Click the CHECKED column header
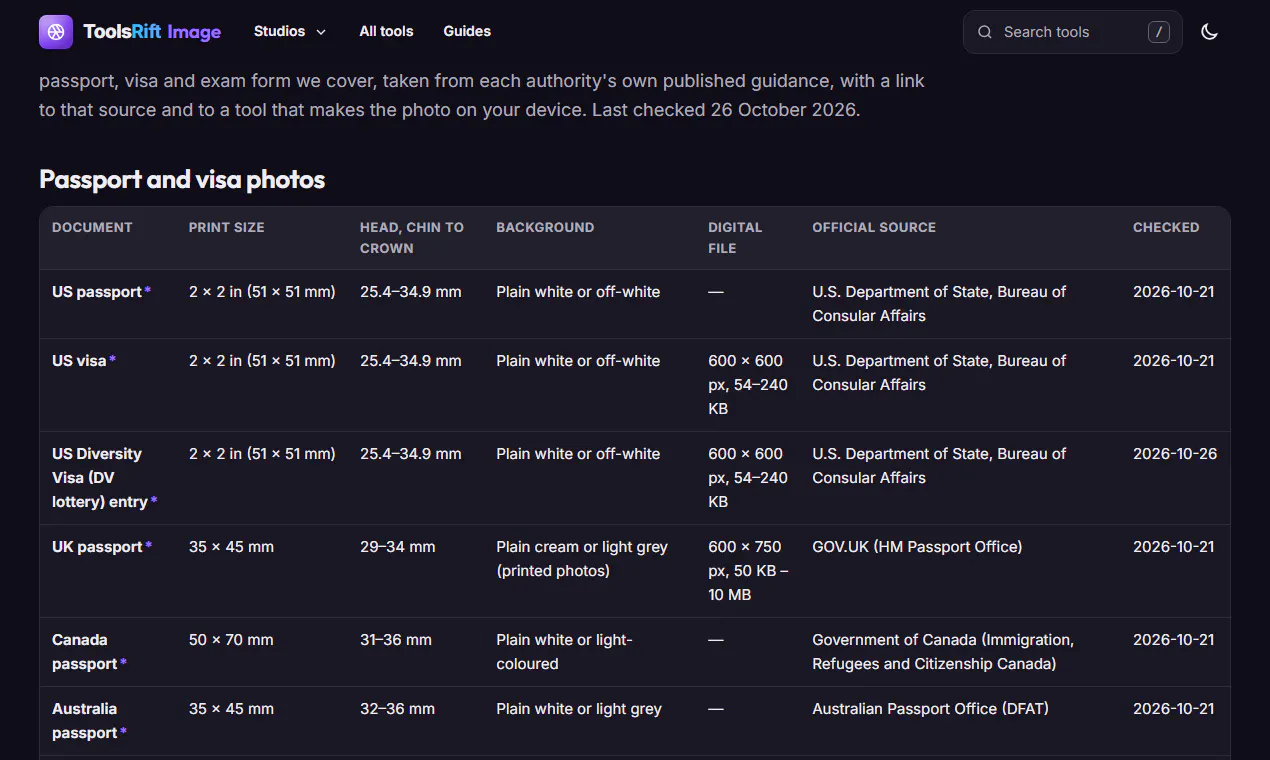This screenshot has width=1270, height=760. (1166, 228)
